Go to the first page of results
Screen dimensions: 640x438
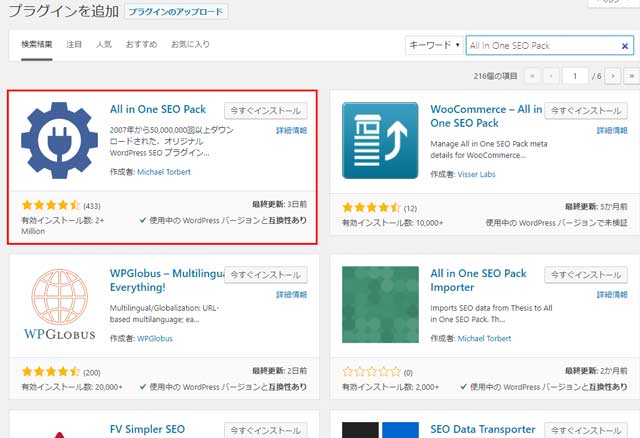click(532, 76)
